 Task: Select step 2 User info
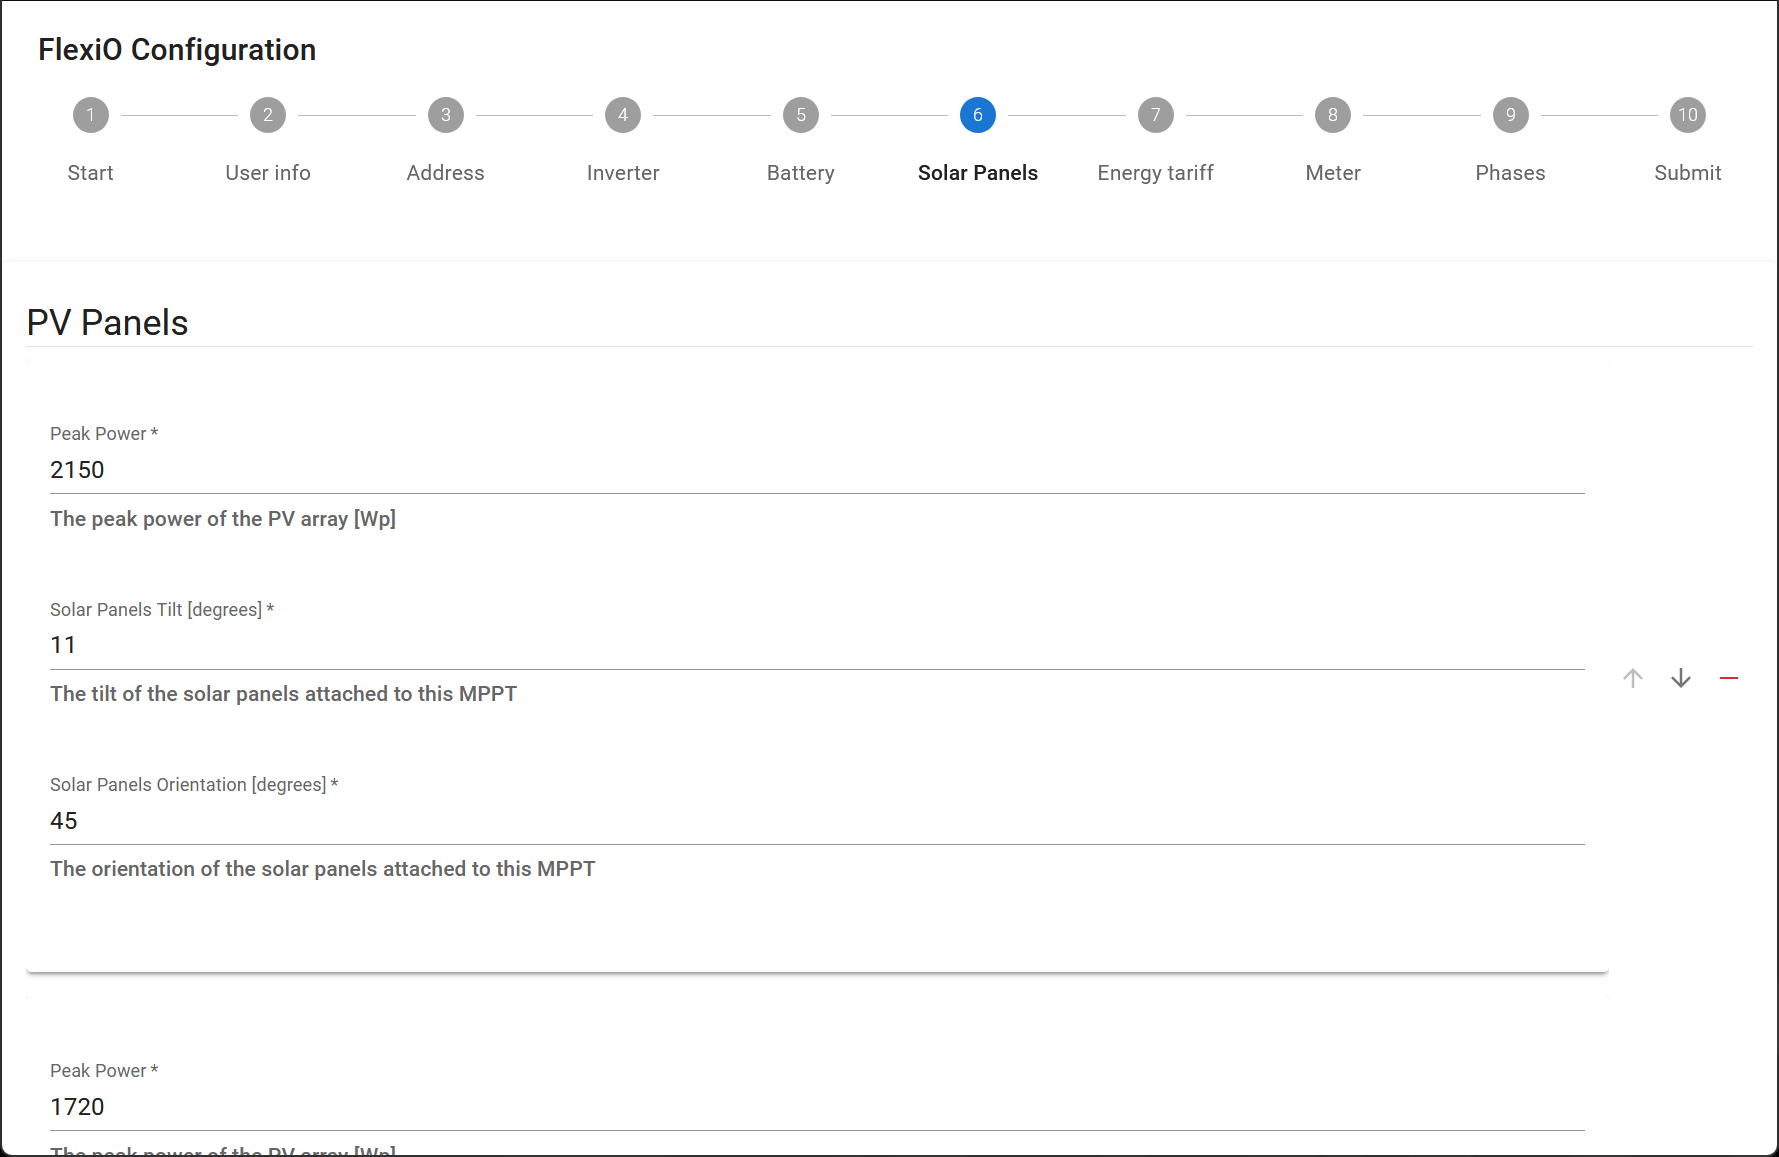click(x=267, y=115)
